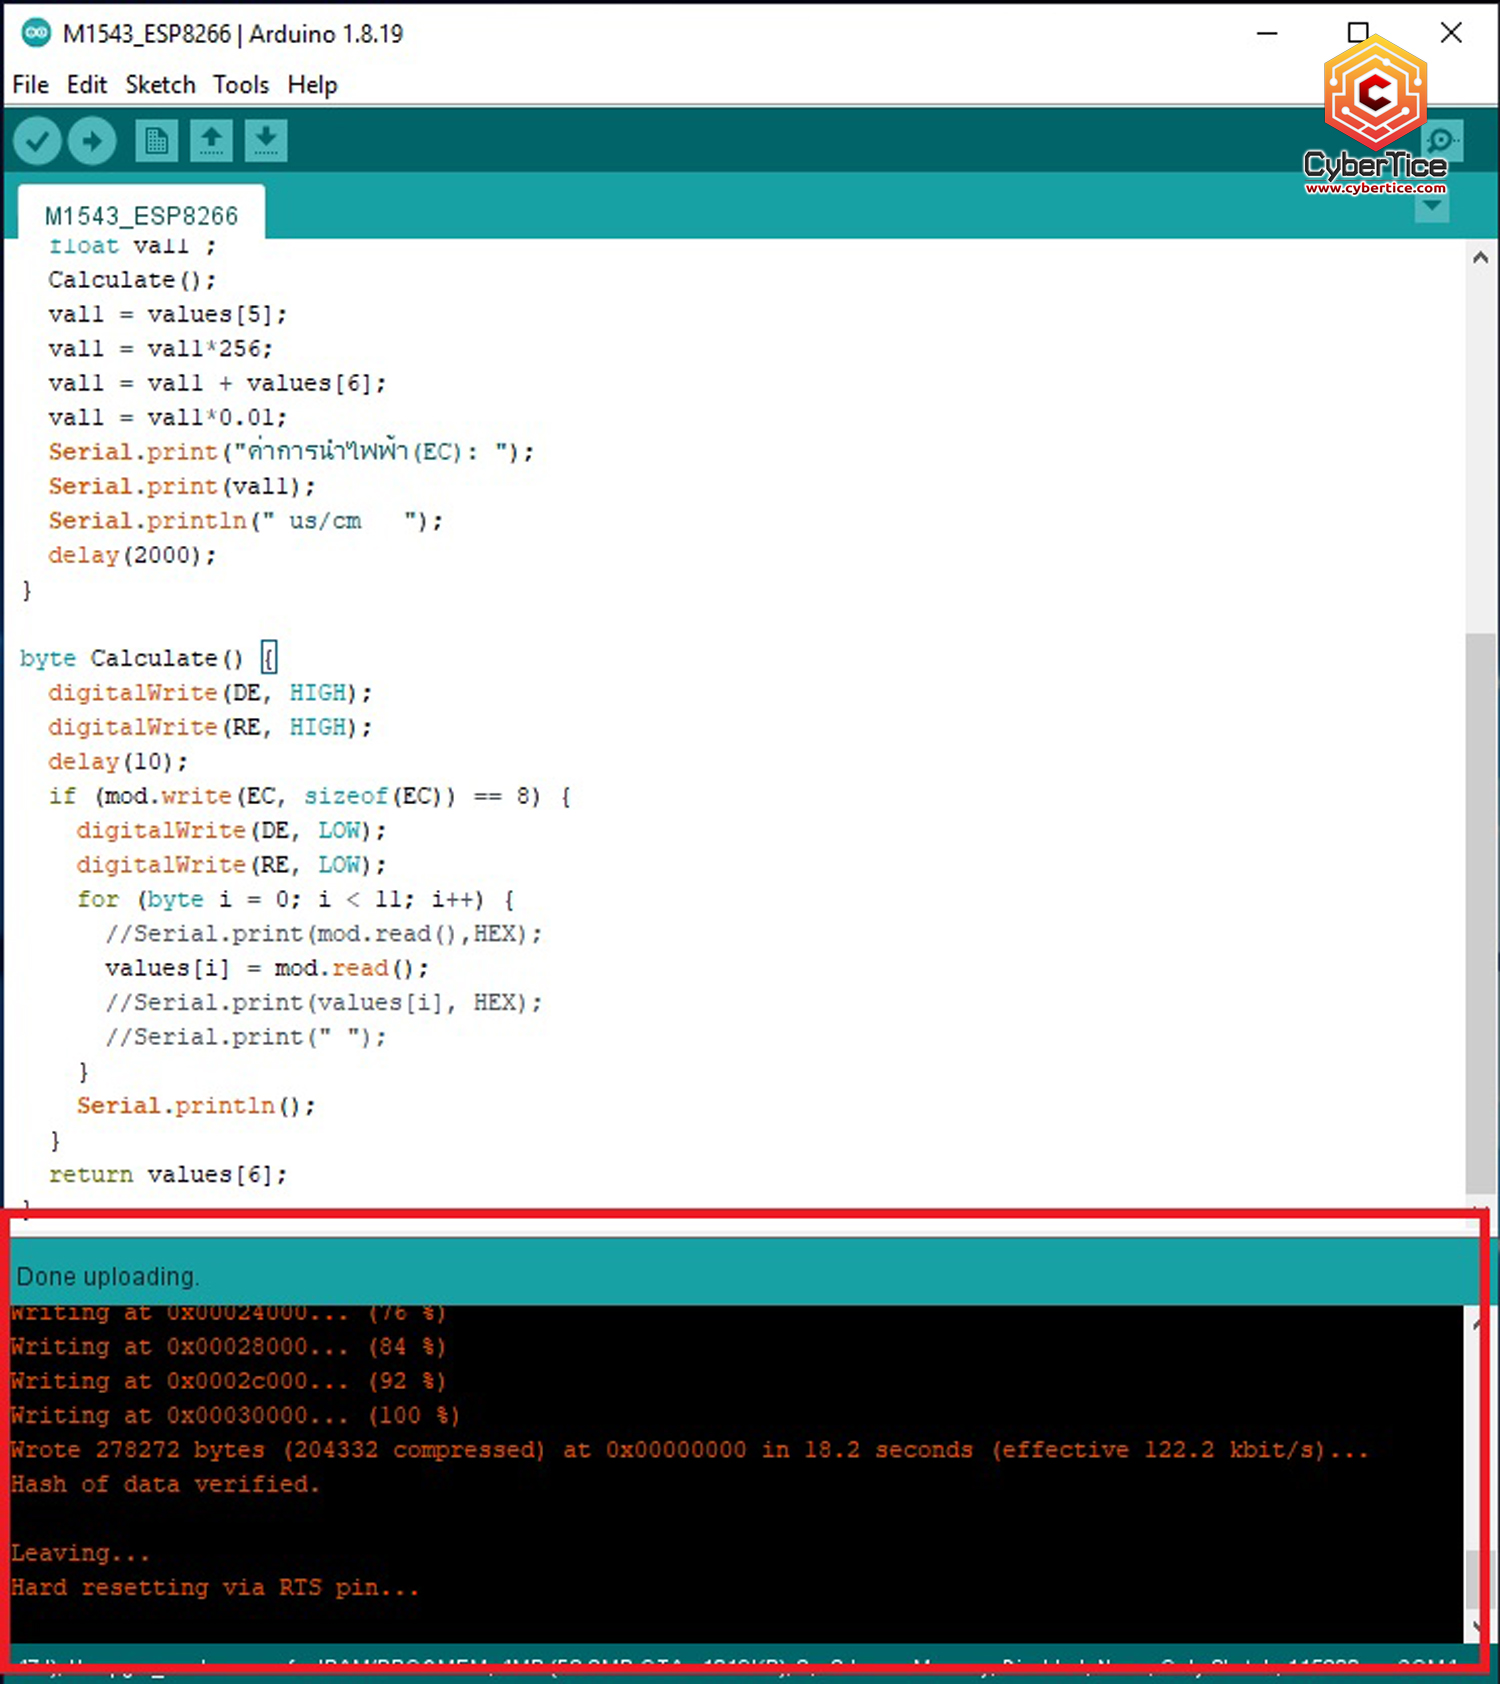This screenshot has height=1684, width=1500.
Task: Click the Arduino logo in title bar
Action: point(36,33)
